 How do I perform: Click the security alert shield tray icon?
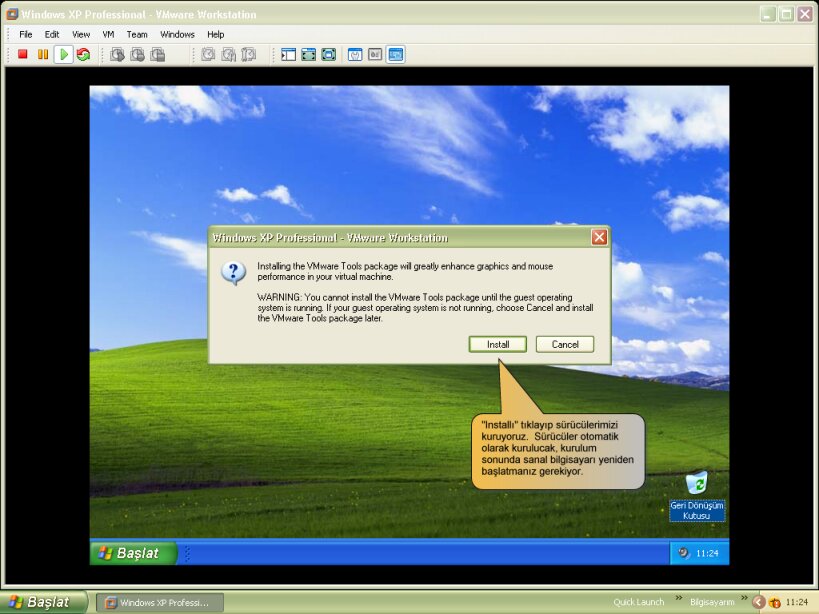tap(775, 603)
